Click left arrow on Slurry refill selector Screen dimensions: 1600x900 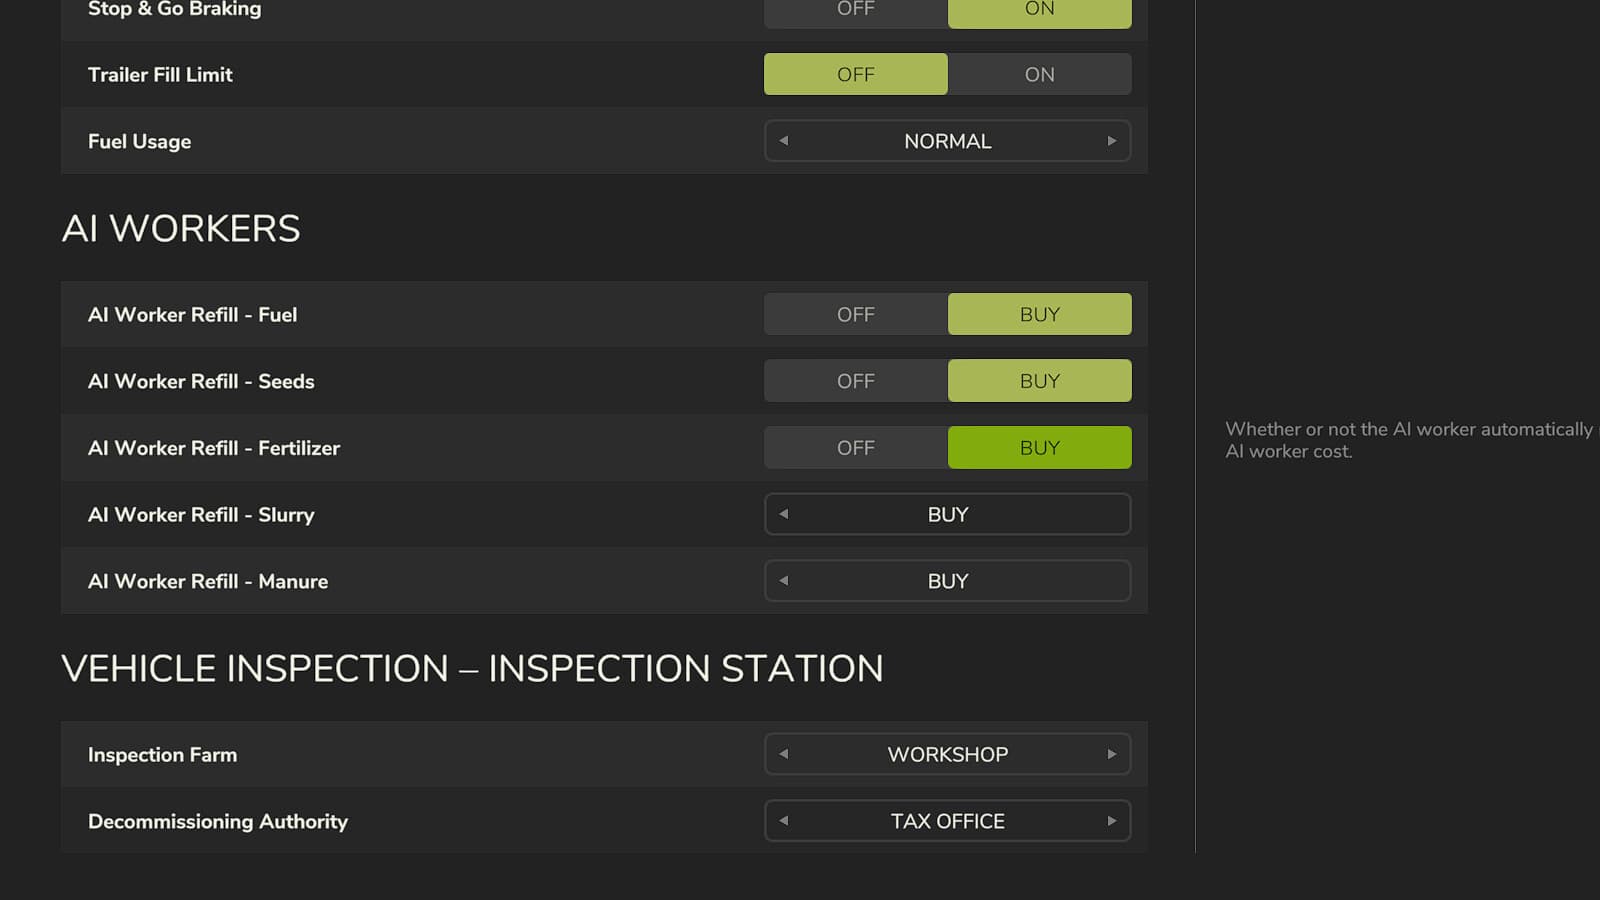(784, 514)
